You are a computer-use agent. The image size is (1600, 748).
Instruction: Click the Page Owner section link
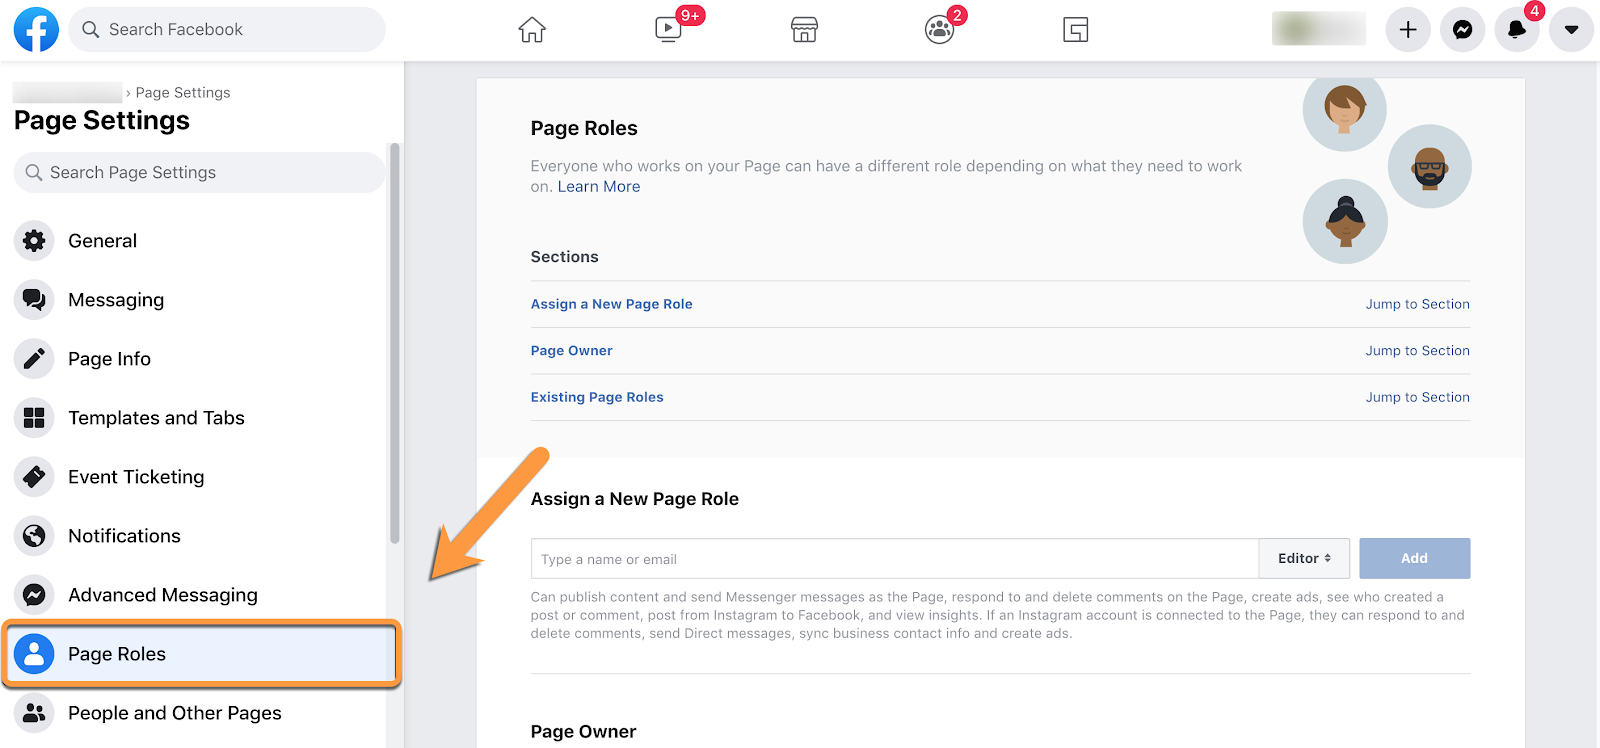pos(571,351)
